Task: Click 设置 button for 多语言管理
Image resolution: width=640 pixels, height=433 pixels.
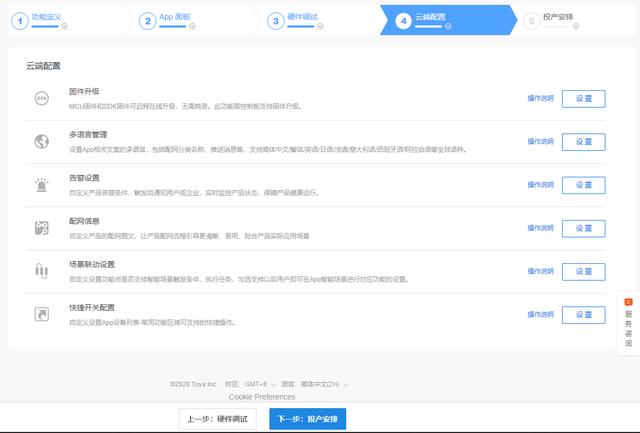Action: coord(584,142)
